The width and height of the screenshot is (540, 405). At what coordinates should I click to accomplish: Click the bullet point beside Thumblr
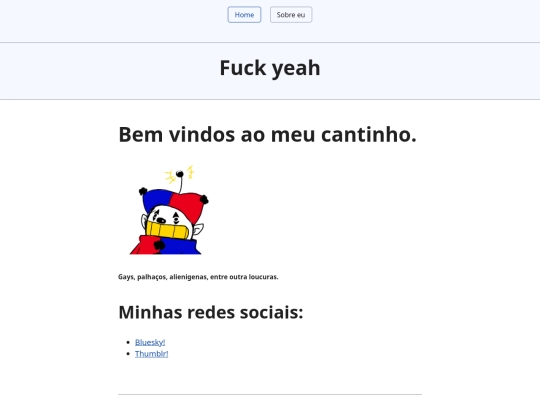128,354
